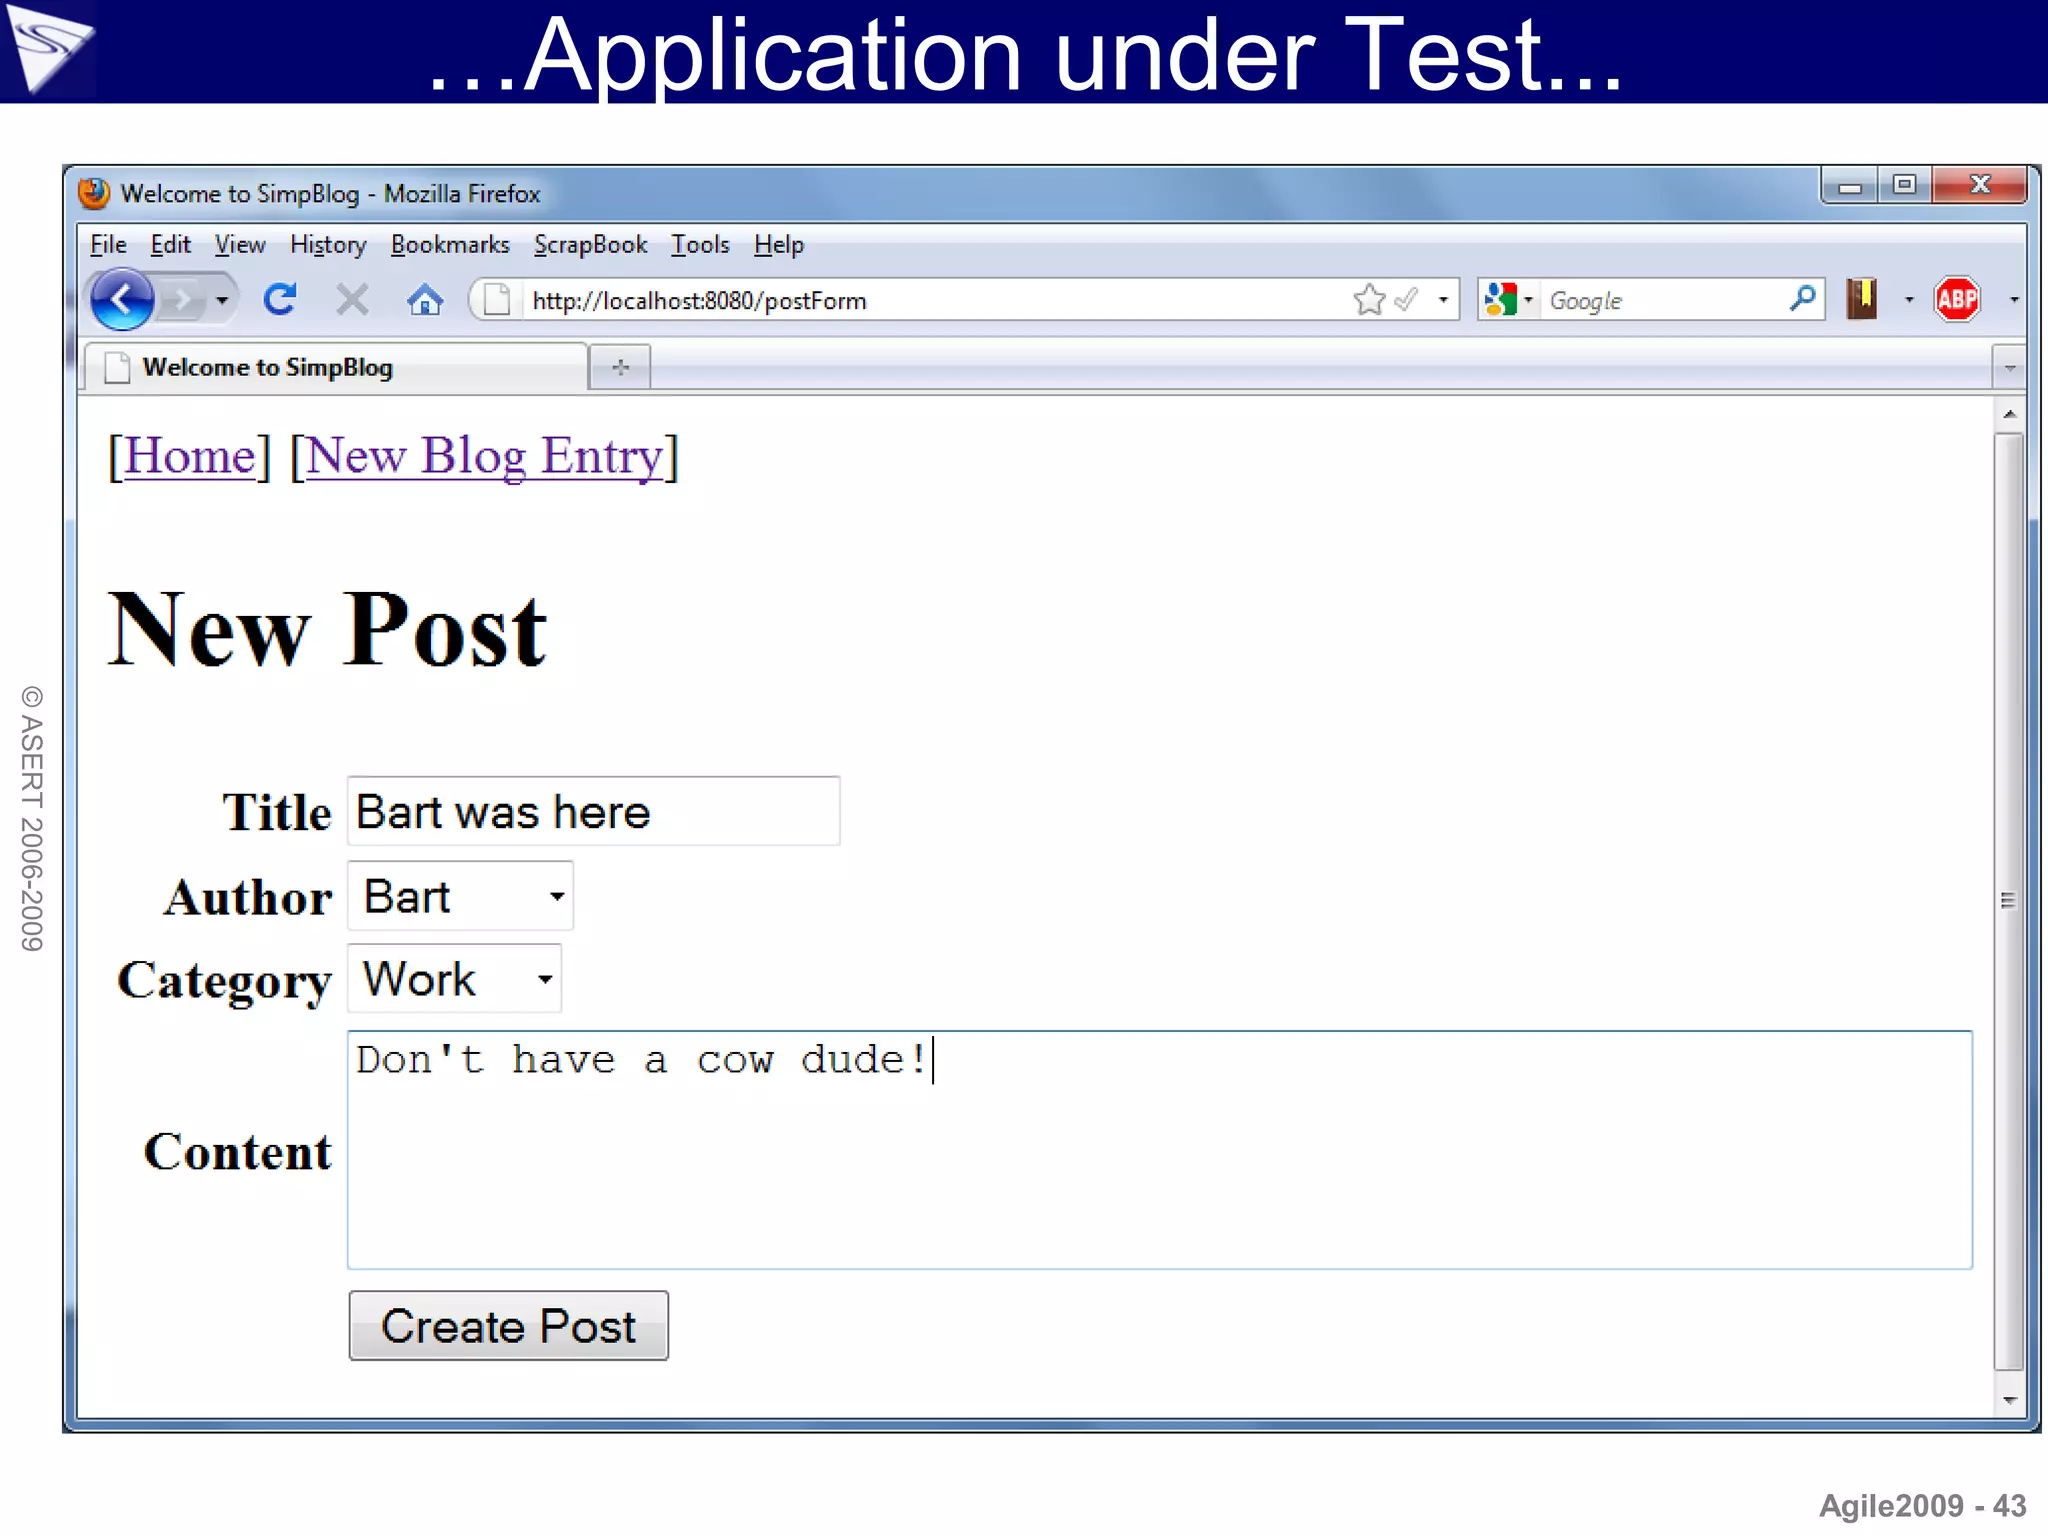
Task: Open the Help menu
Action: 779,245
